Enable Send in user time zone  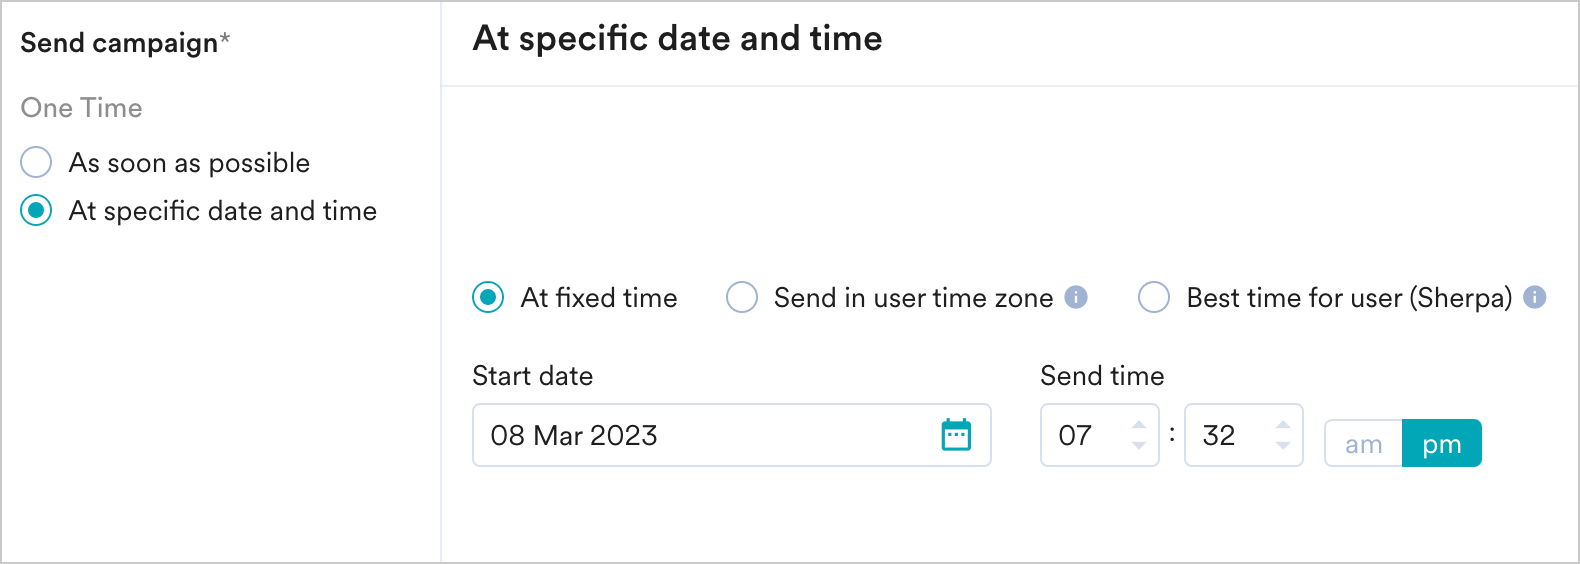[x=742, y=298]
